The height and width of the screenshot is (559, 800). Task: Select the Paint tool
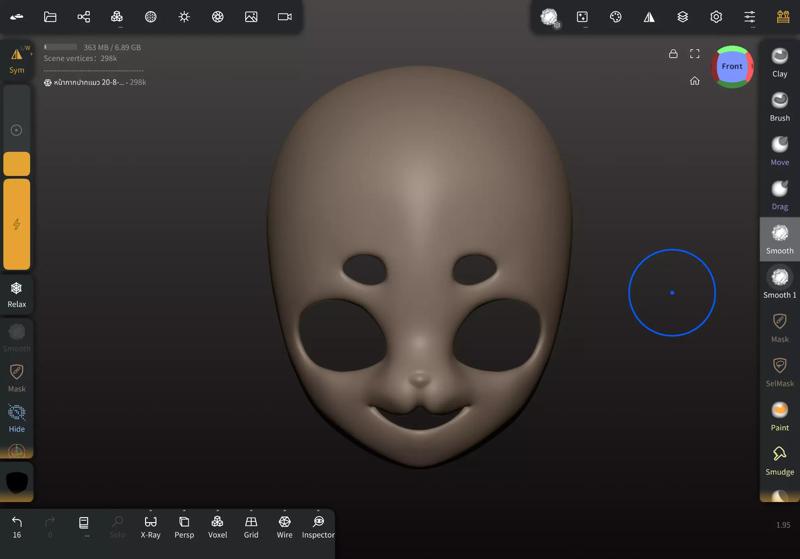(779, 415)
